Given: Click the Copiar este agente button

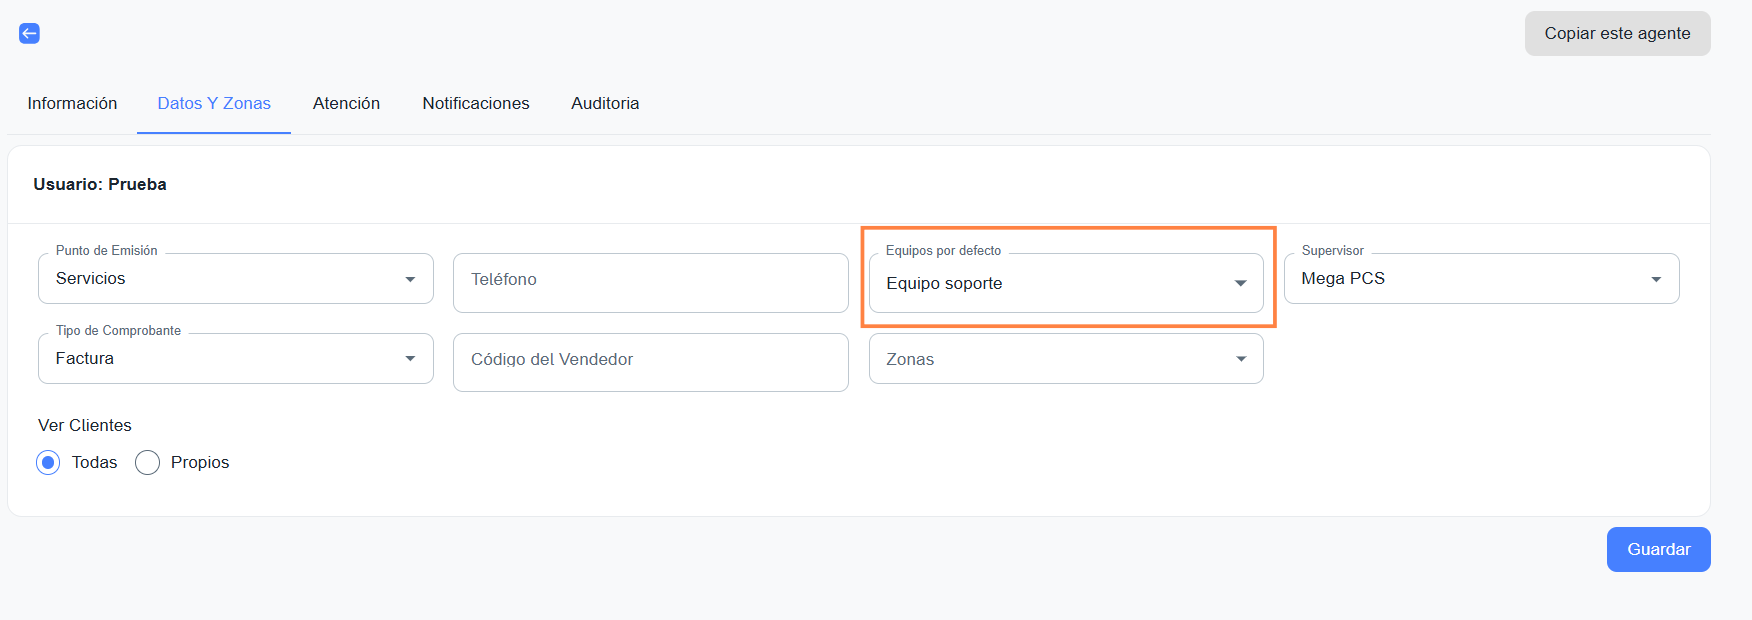Looking at the screenshot, I should tap(1617, 34).
